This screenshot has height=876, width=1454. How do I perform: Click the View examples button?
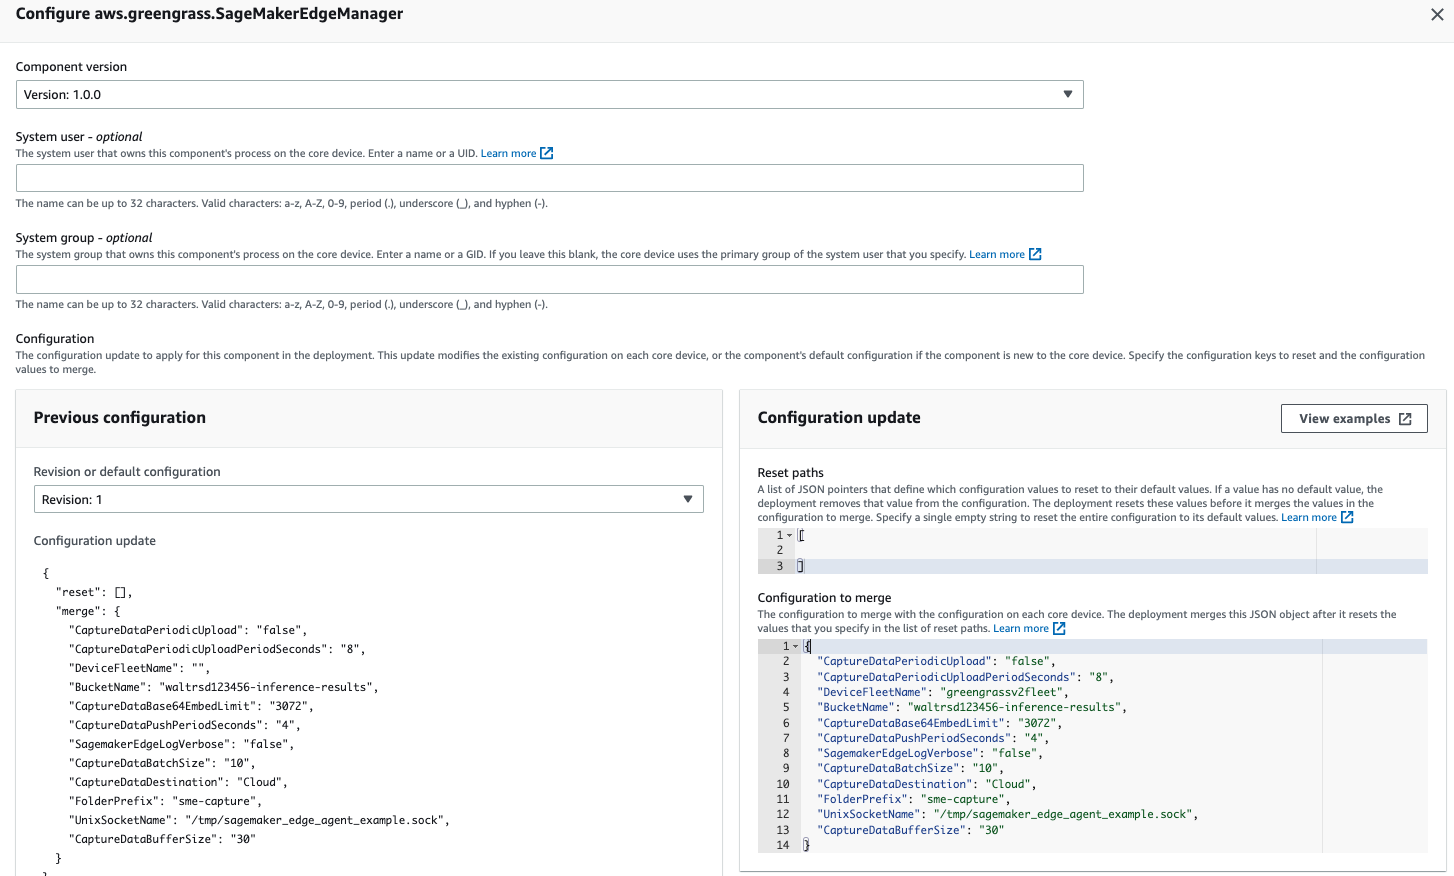(x=1354, y=419)
